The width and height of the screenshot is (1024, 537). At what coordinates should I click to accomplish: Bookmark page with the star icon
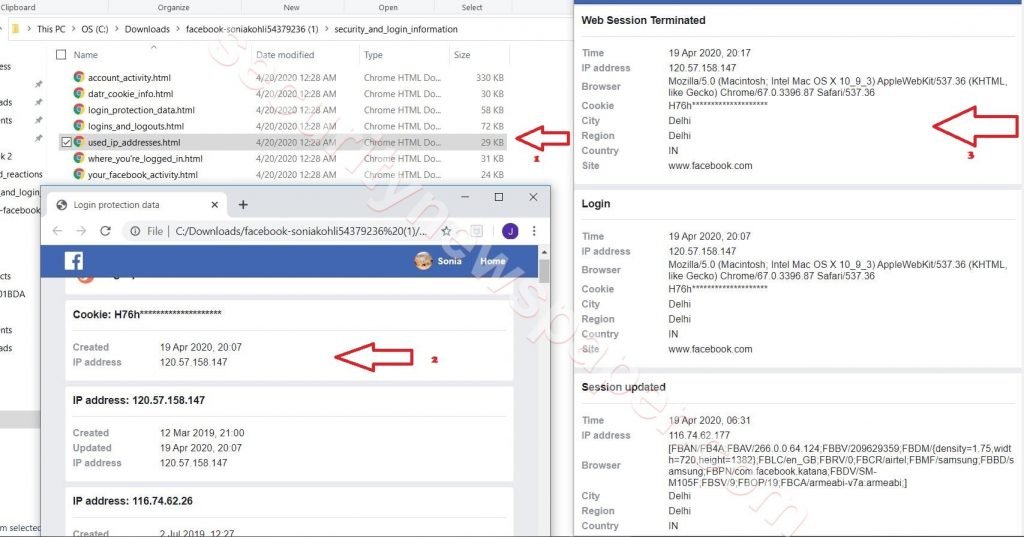point(446,231)
